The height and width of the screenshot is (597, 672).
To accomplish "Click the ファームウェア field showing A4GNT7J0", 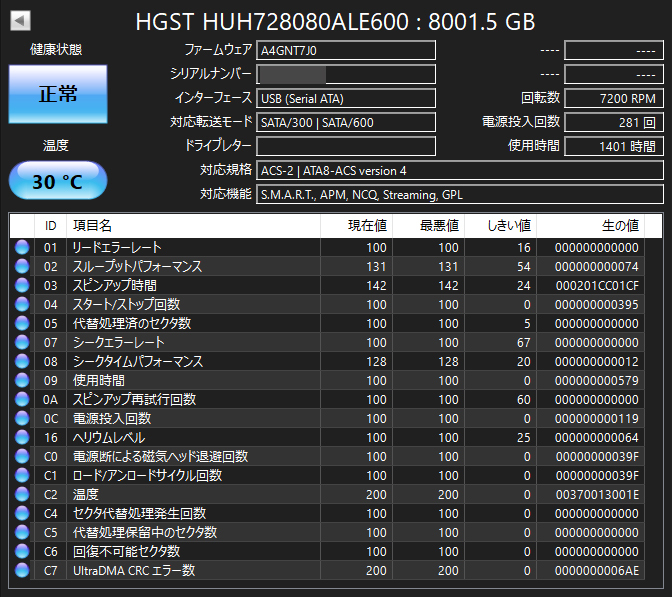I will (x=346, y=51).
